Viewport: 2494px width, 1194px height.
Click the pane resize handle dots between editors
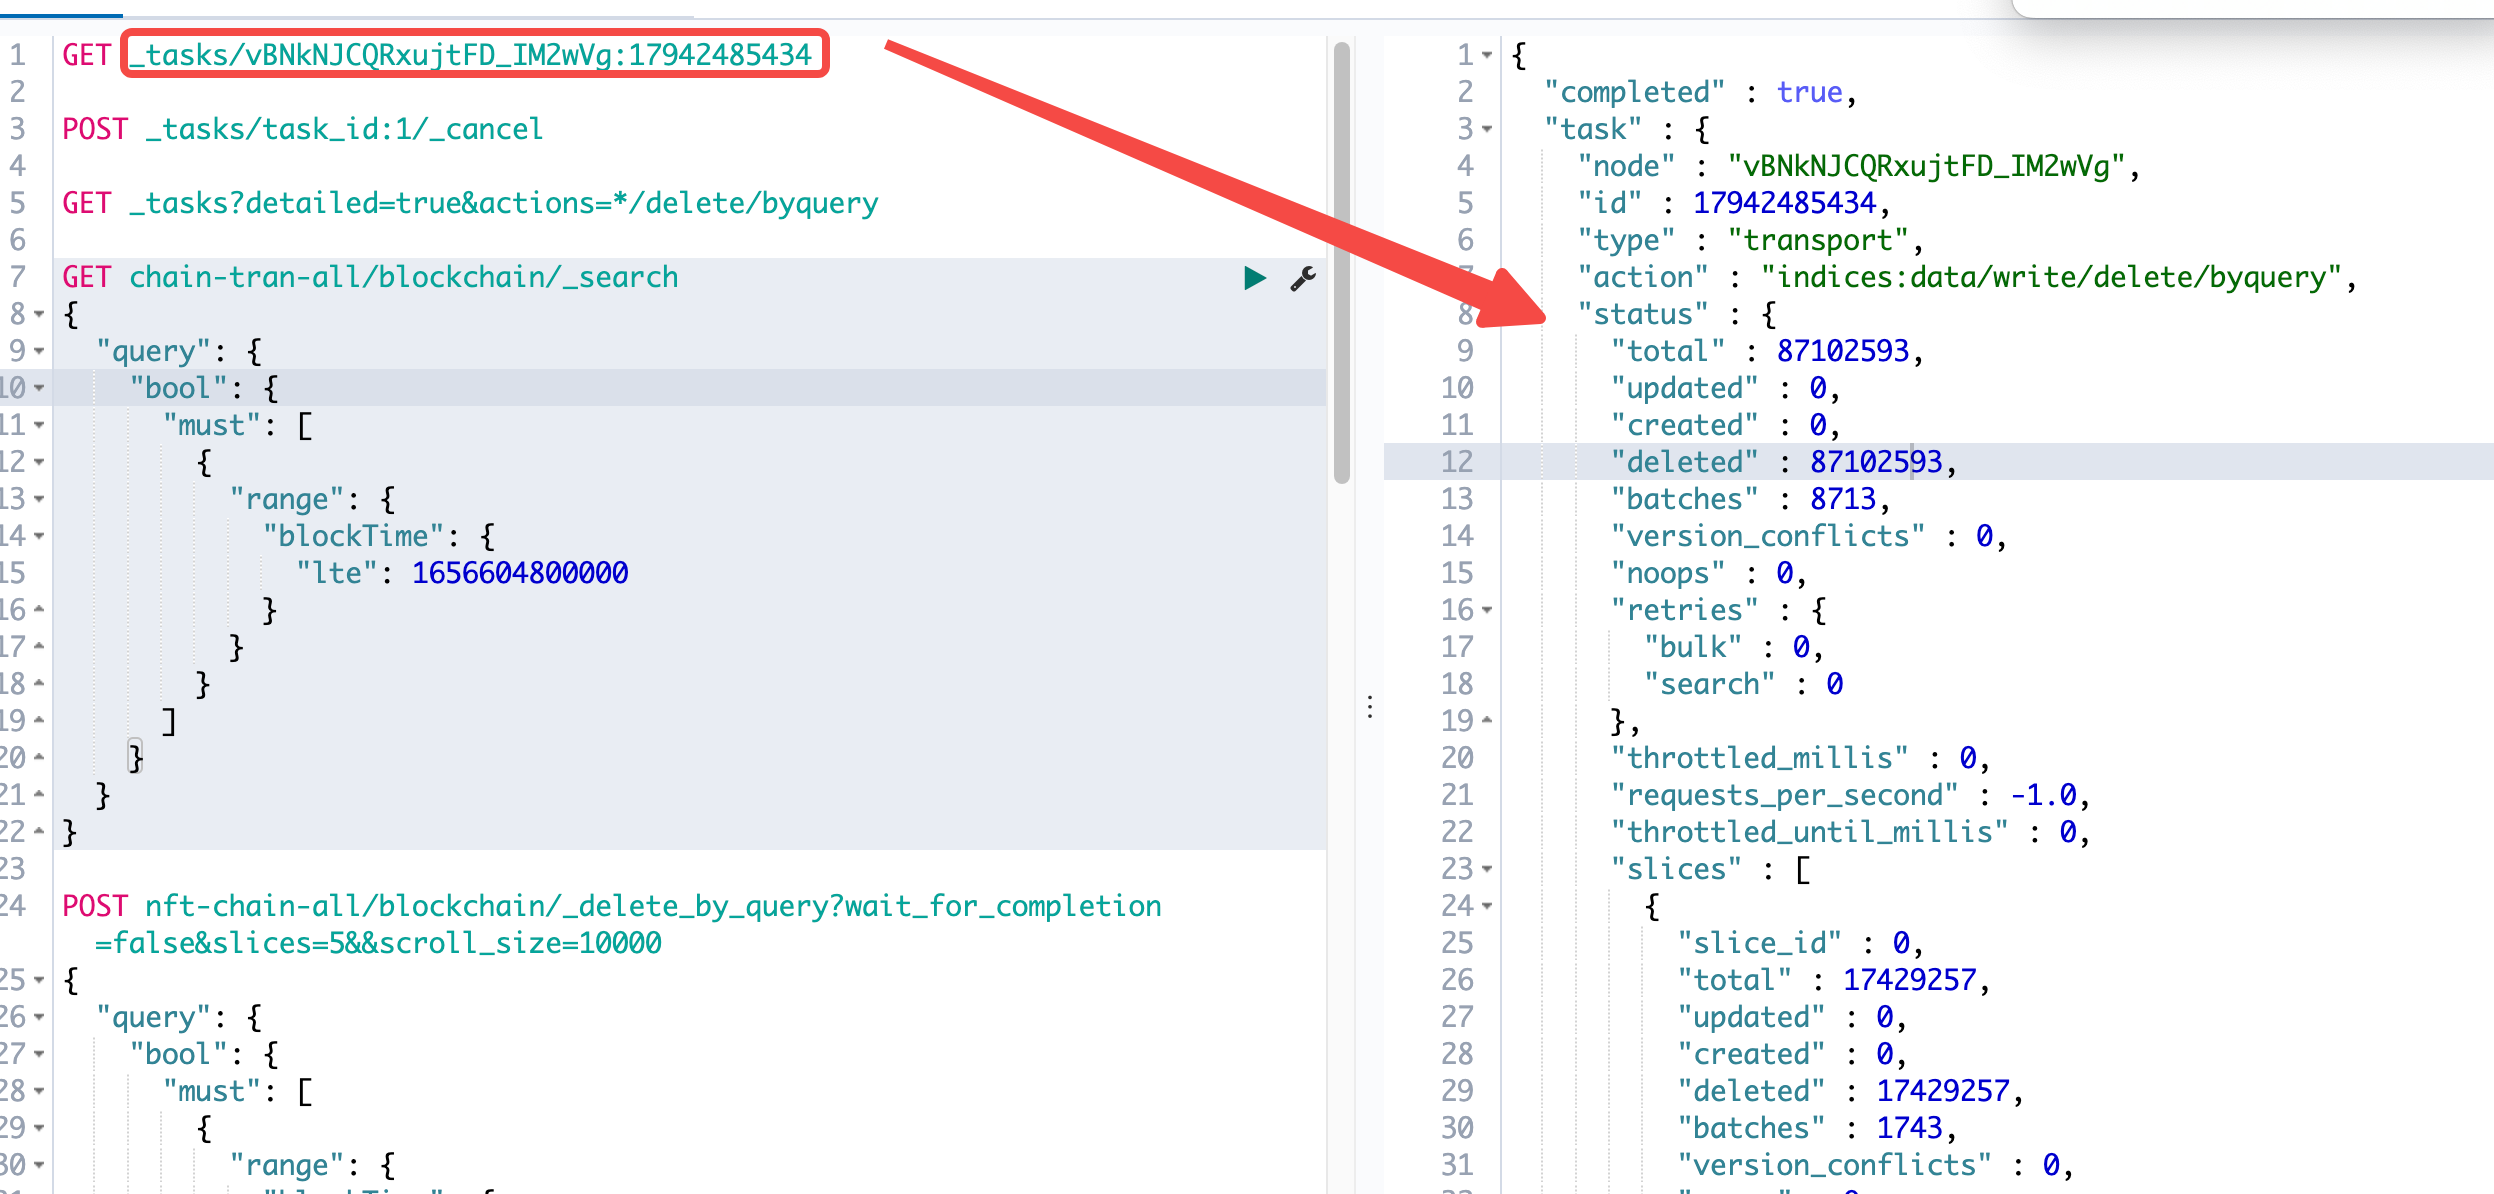[x=1370, y=707]
